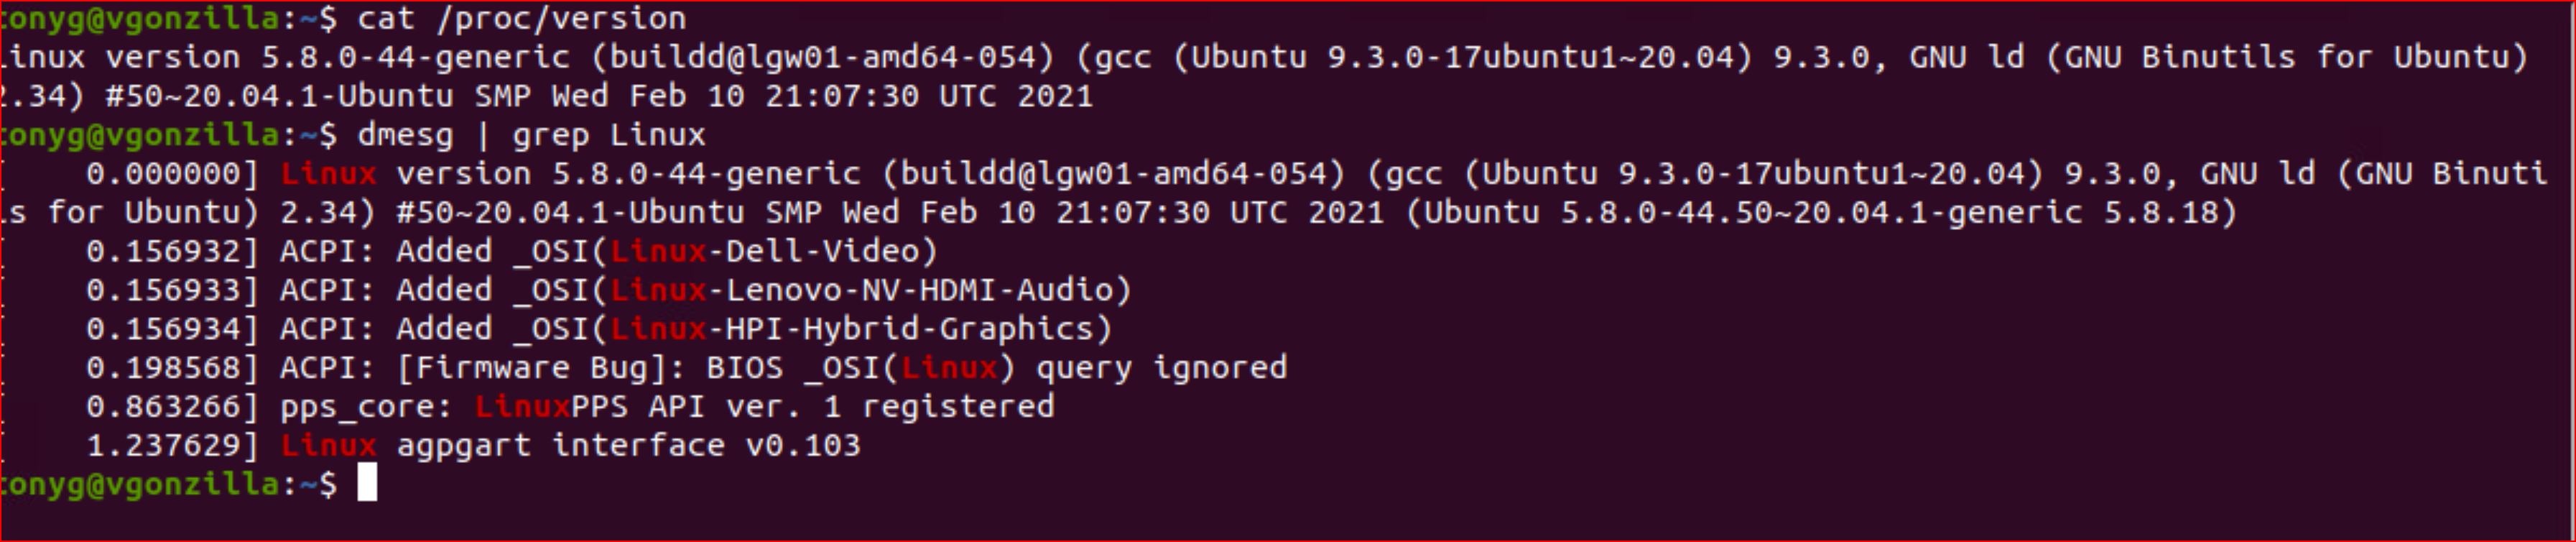
Task: Click the red 'Linux' before 'version 5.8.0-44-generic'
Action: click(x=328, y=174)
